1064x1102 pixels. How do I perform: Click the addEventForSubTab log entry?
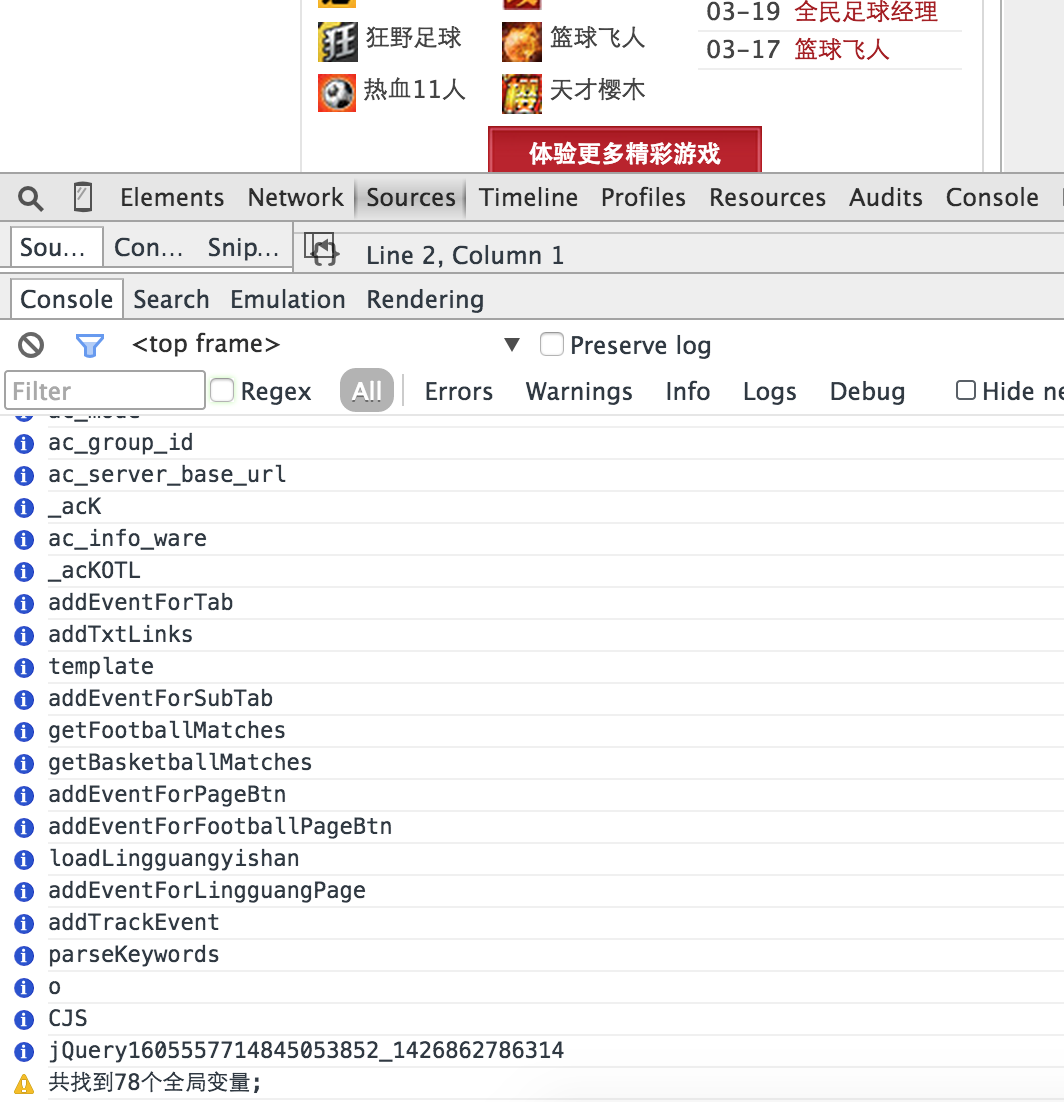point(160,699)
